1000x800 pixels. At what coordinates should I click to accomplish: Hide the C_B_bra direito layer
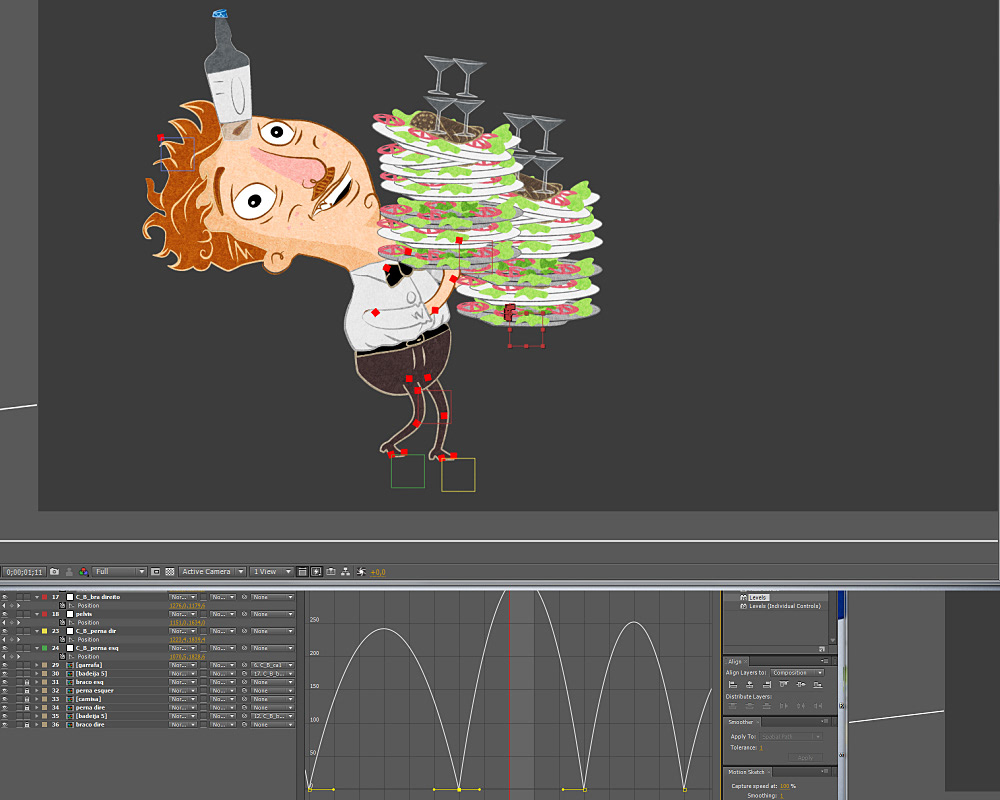click(5, 597)
